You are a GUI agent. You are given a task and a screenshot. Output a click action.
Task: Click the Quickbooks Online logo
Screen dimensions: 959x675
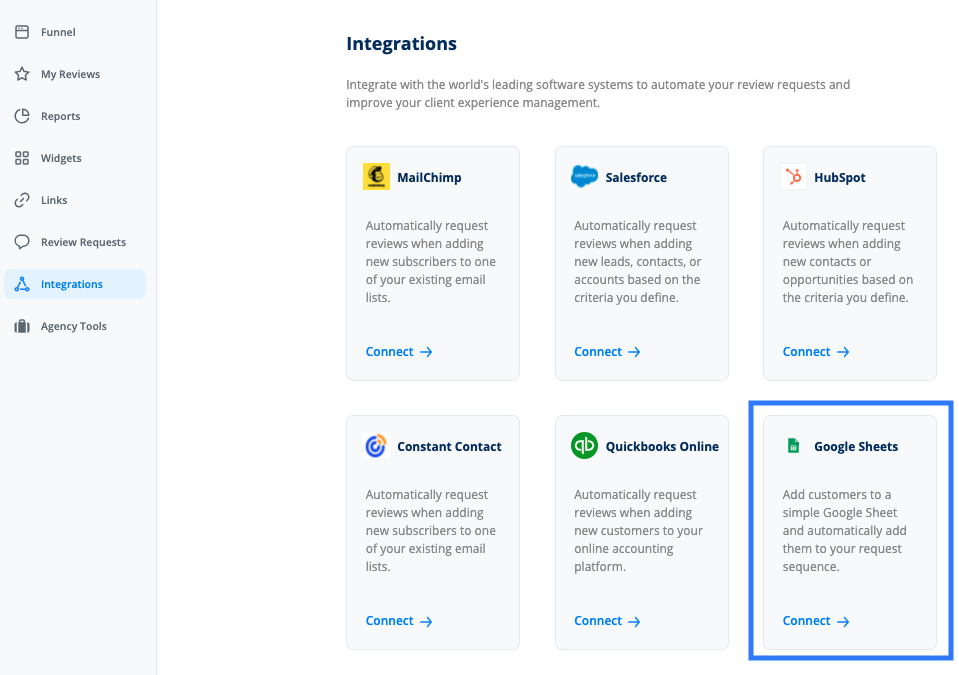(x=584, y=445)
